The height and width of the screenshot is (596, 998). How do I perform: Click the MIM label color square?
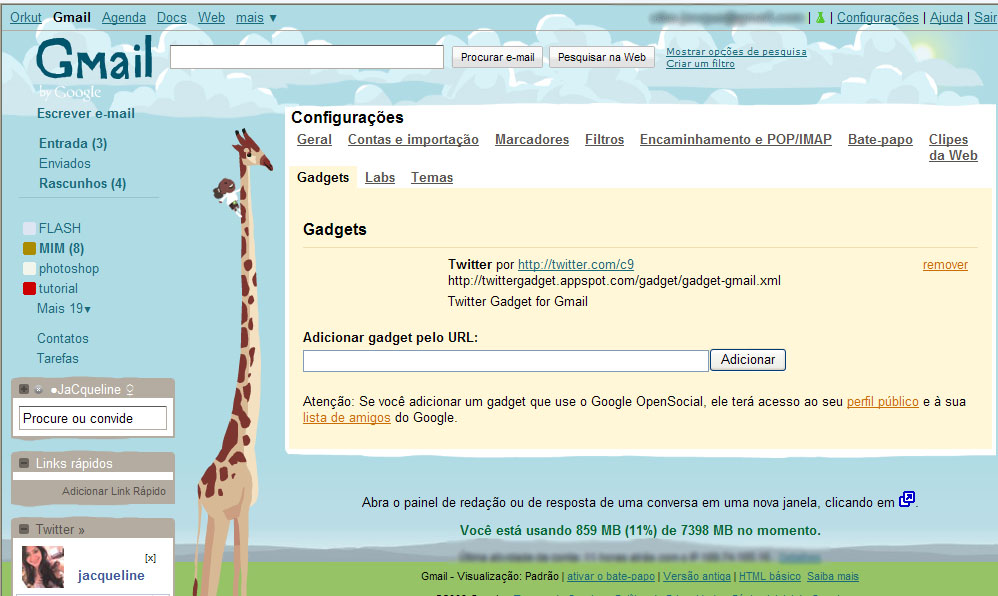click(29, 248)
